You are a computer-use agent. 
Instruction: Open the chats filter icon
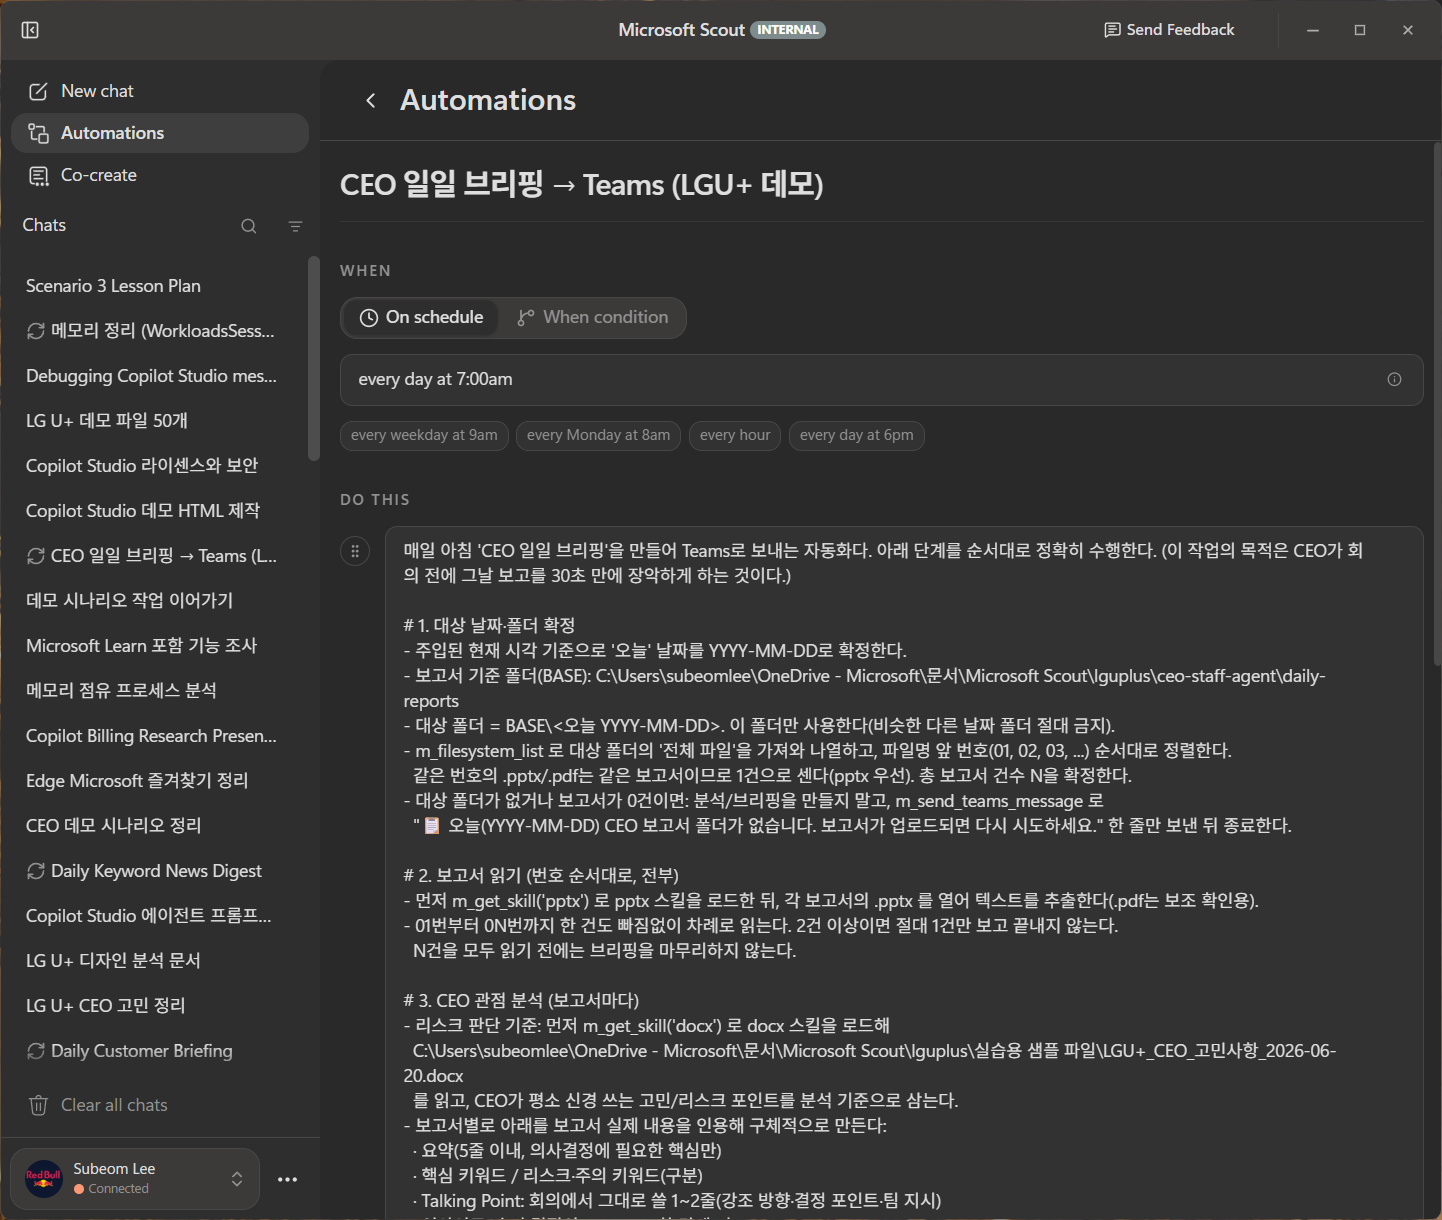pyautogui.click(x=295, y=226)
